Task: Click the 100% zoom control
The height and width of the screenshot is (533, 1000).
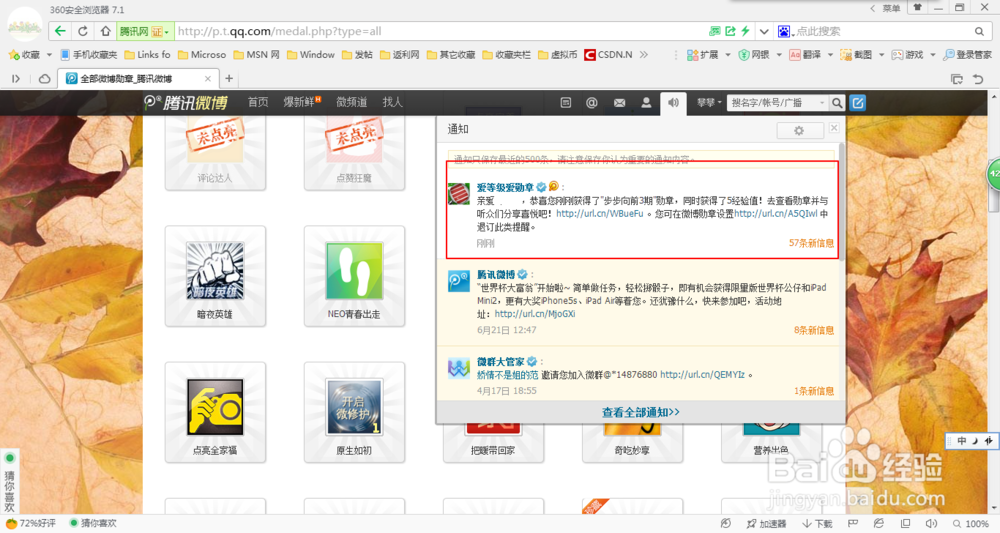Action: pyautogui.click(x=971, y=523)
